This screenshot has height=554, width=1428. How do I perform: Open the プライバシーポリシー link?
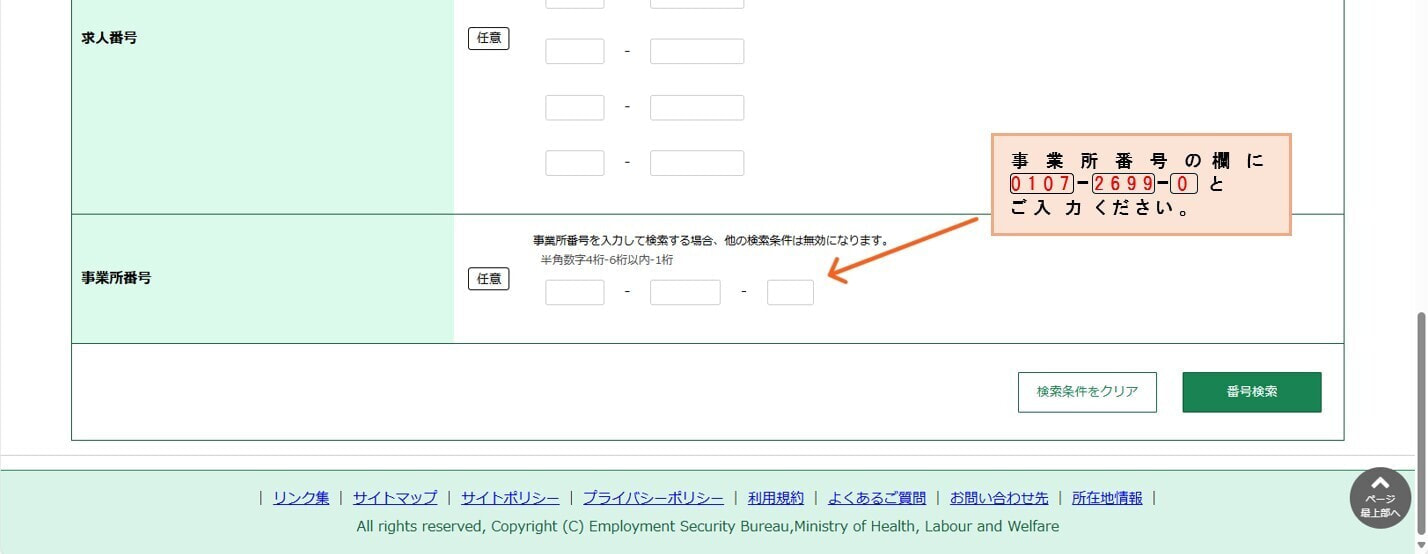653,498
